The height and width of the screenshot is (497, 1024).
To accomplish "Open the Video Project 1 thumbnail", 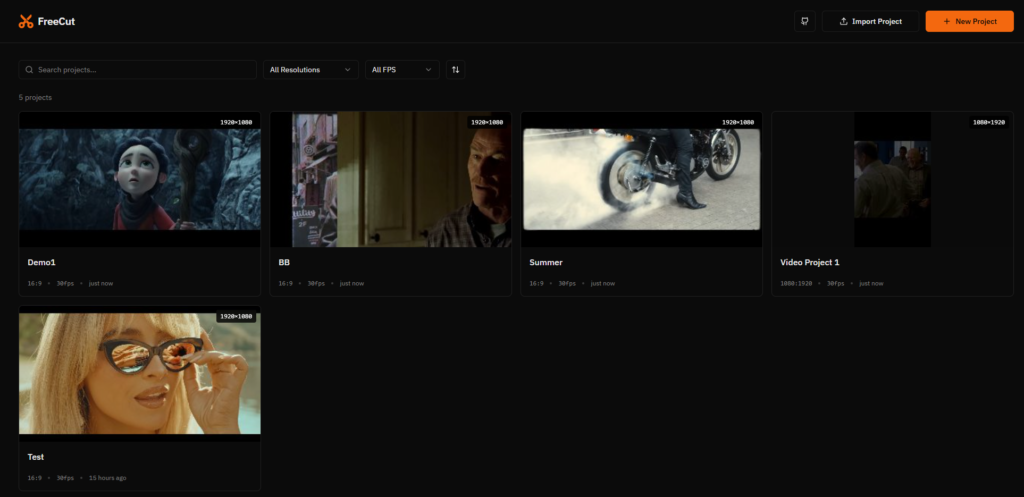I will point(892,180).
